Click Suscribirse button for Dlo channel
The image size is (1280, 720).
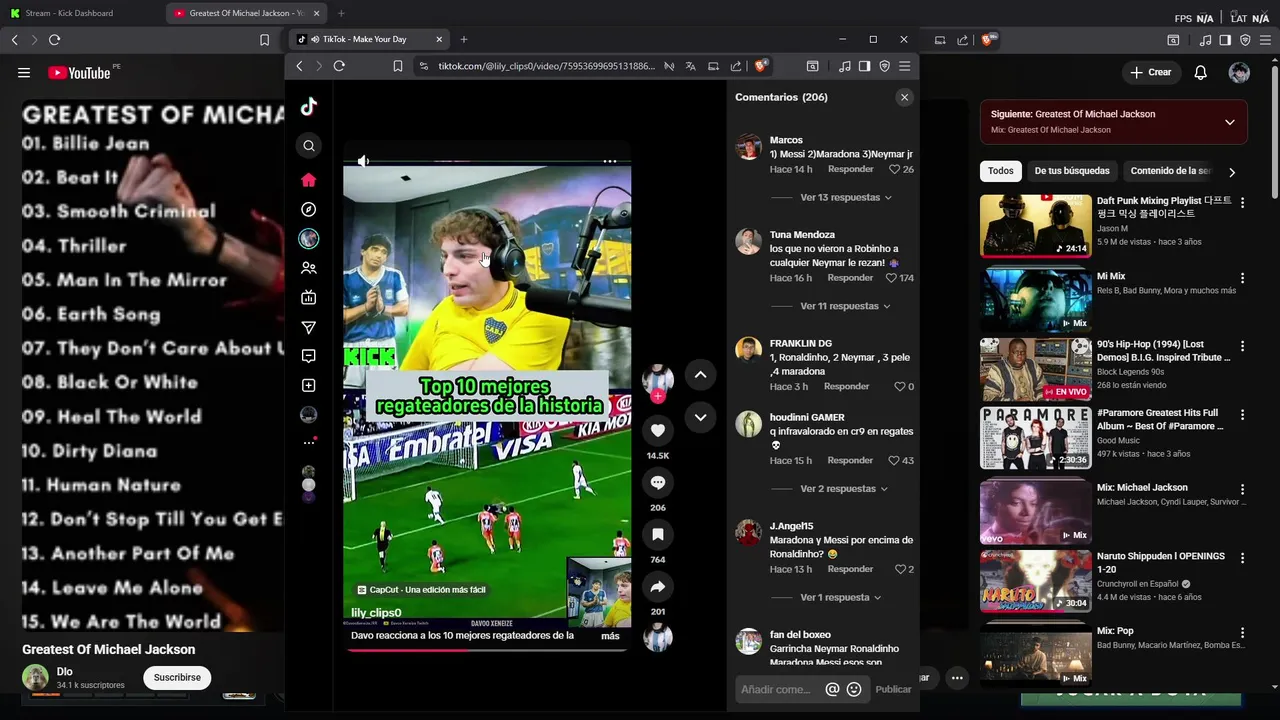pos(177,677)
